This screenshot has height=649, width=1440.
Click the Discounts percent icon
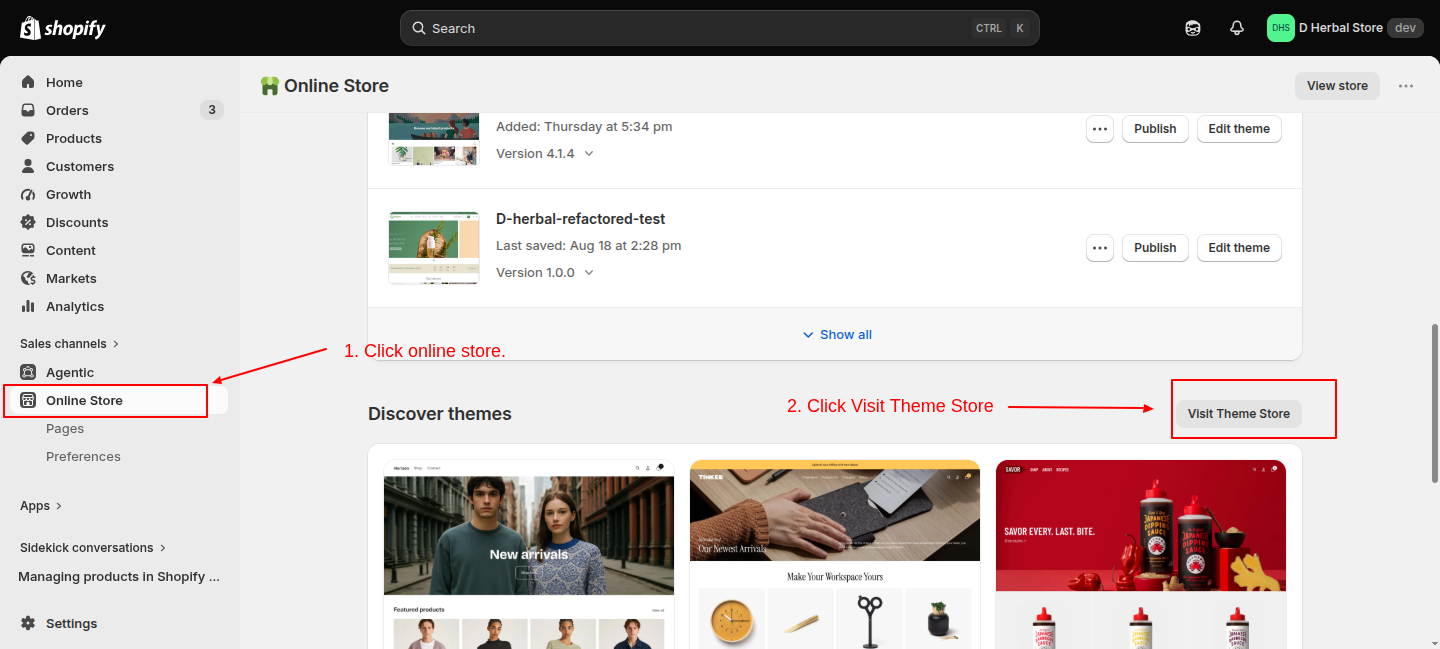click(28, 222)
